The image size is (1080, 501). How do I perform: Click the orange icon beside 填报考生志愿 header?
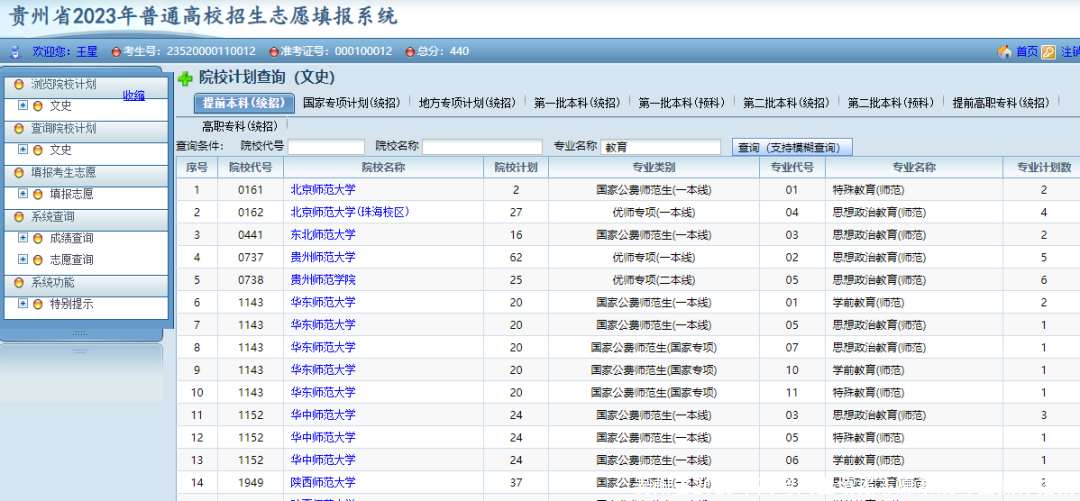tap(18, 173)
